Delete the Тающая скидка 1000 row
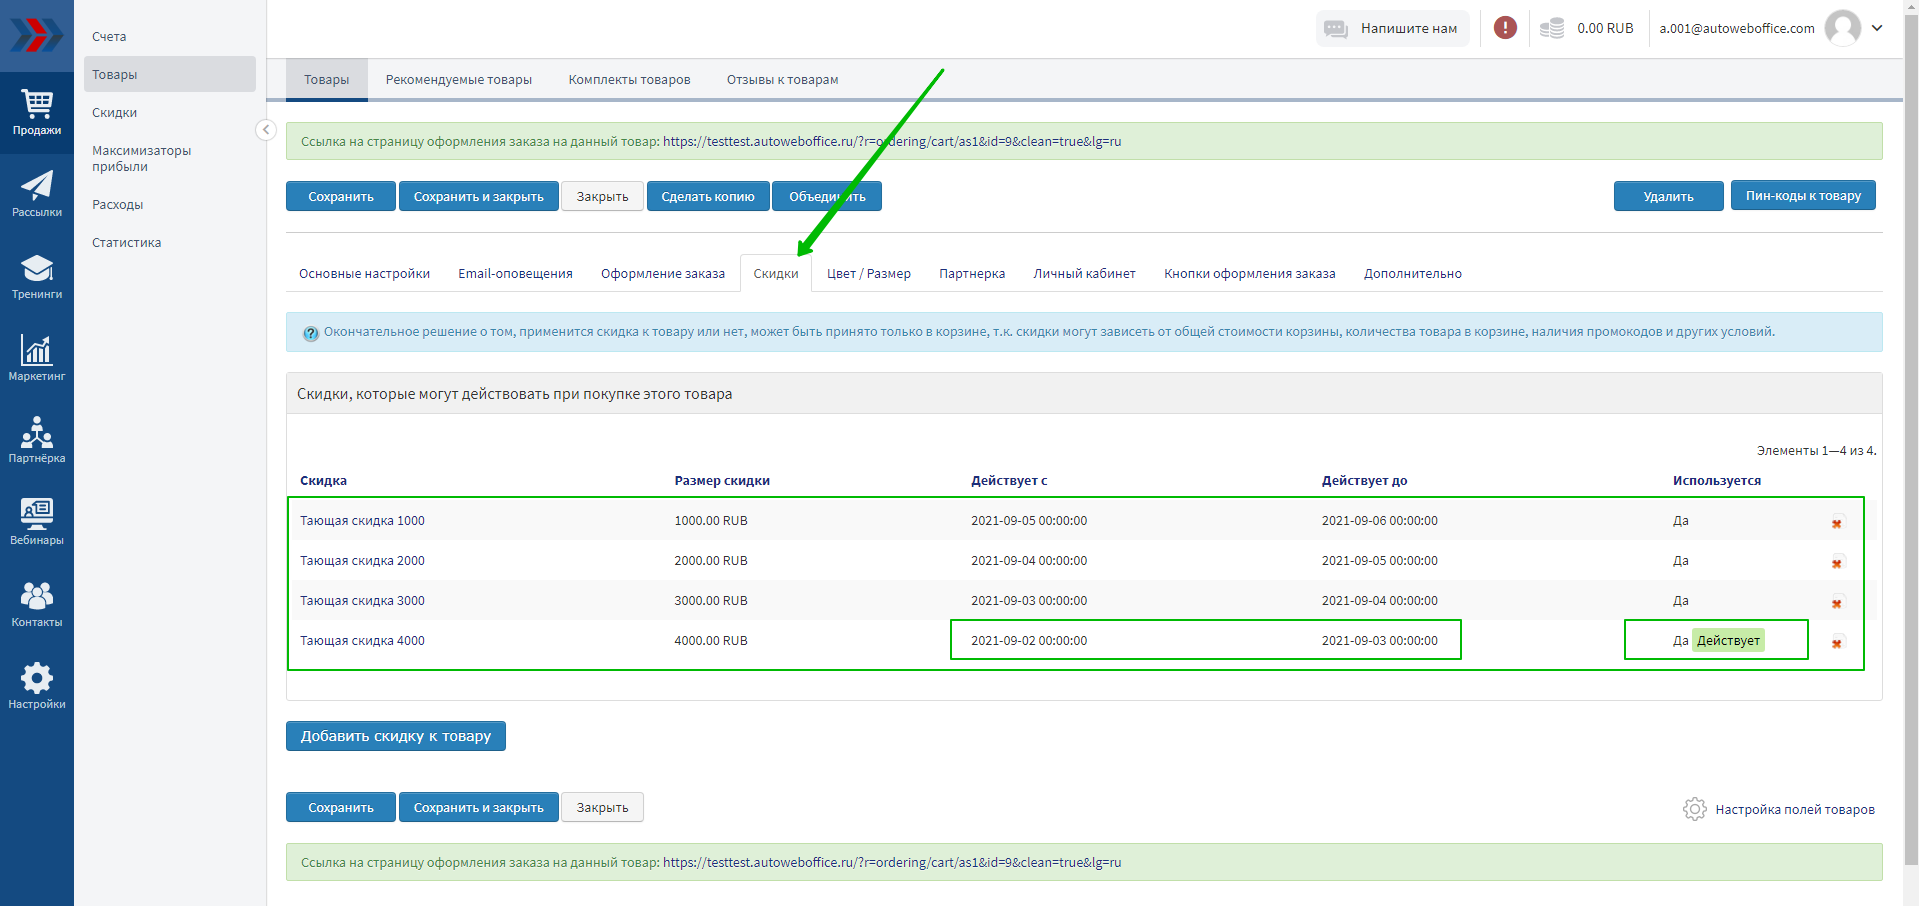 pyautogui.click(x=1837, y=523)
